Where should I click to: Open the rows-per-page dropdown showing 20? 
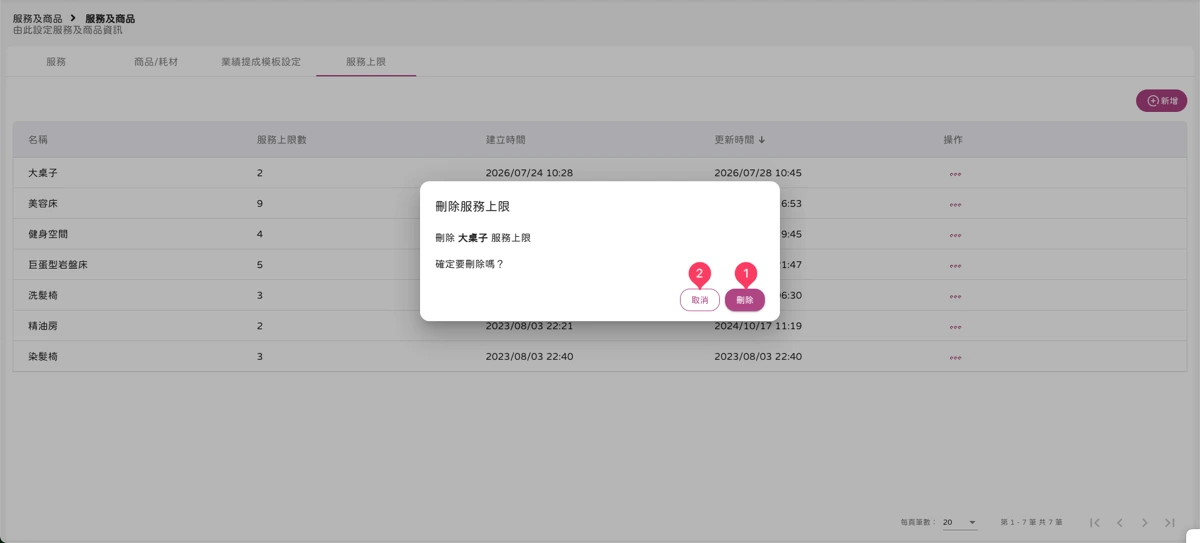(x=959, y=522)
